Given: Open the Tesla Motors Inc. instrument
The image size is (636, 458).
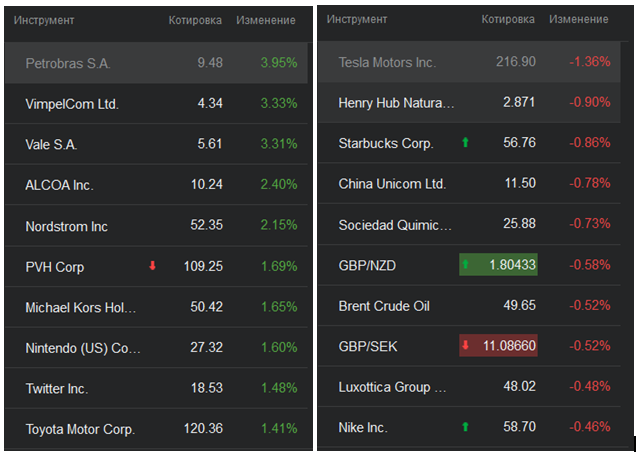Looking at the screenshot, I should (387, 62).
